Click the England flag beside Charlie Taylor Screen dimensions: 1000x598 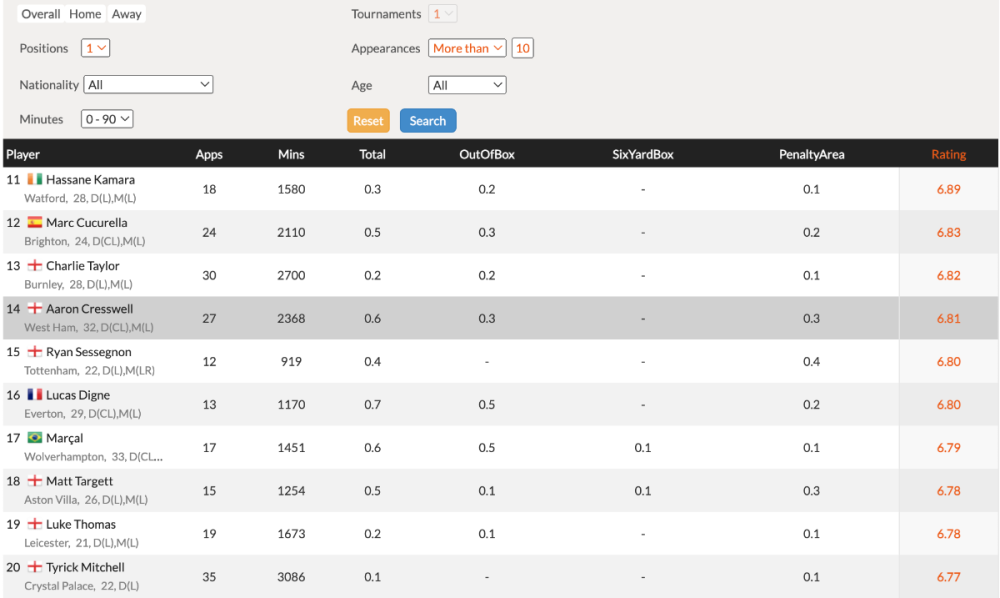coord(35,266)
